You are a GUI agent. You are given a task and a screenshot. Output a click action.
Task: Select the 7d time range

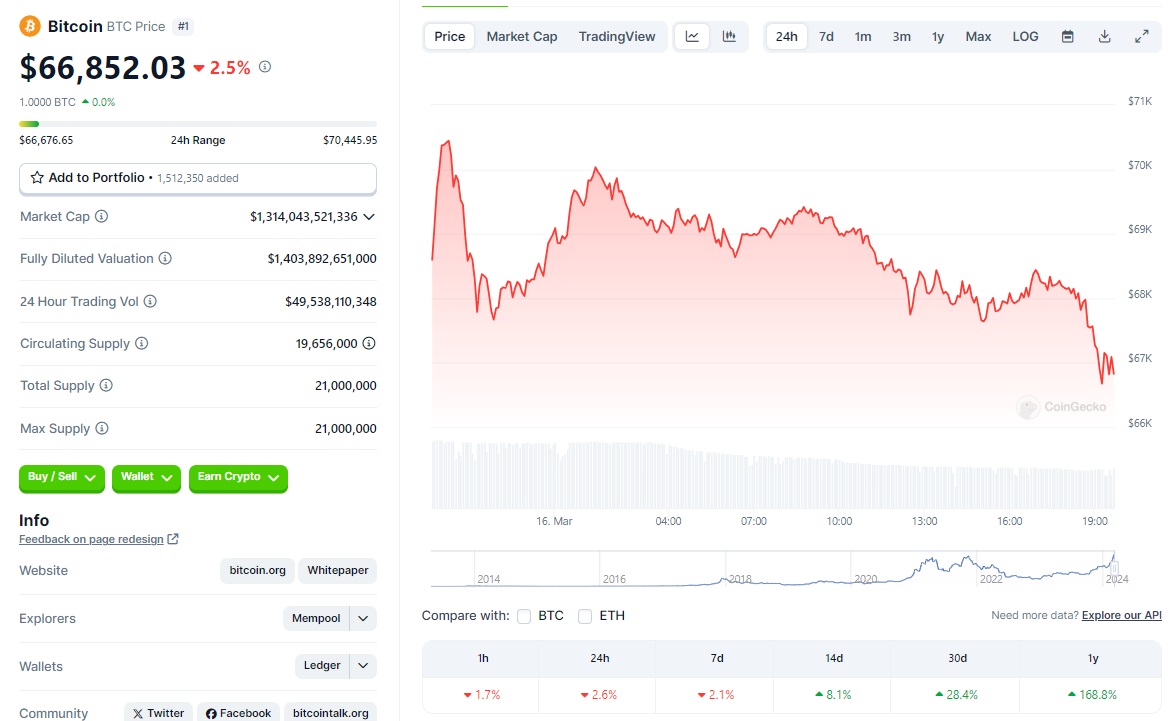(826, 37)
